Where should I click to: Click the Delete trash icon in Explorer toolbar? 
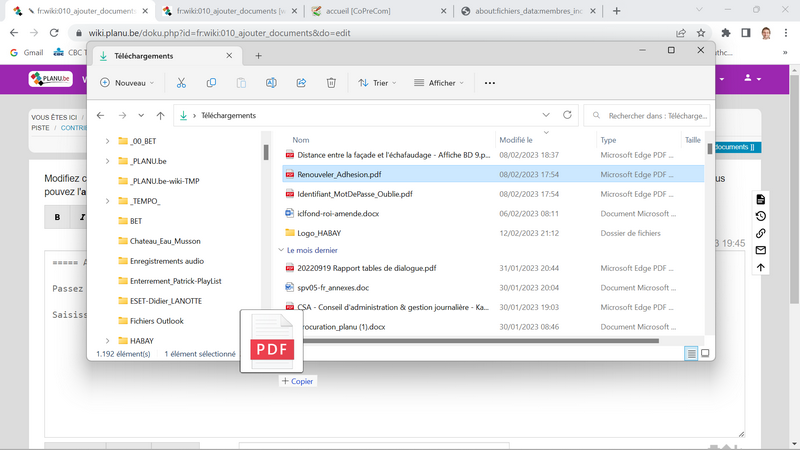coord(331,83)
